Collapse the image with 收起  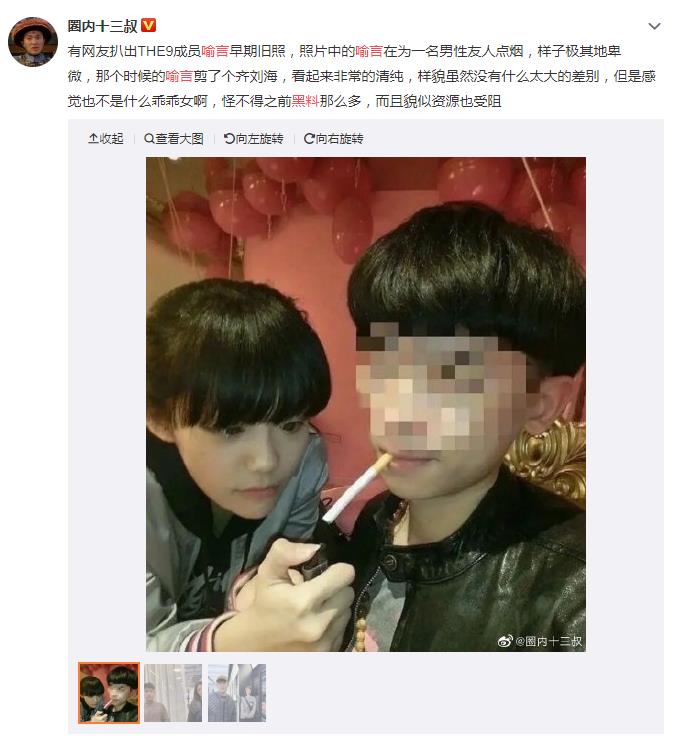pyautogui.click(x=106, y=138)
